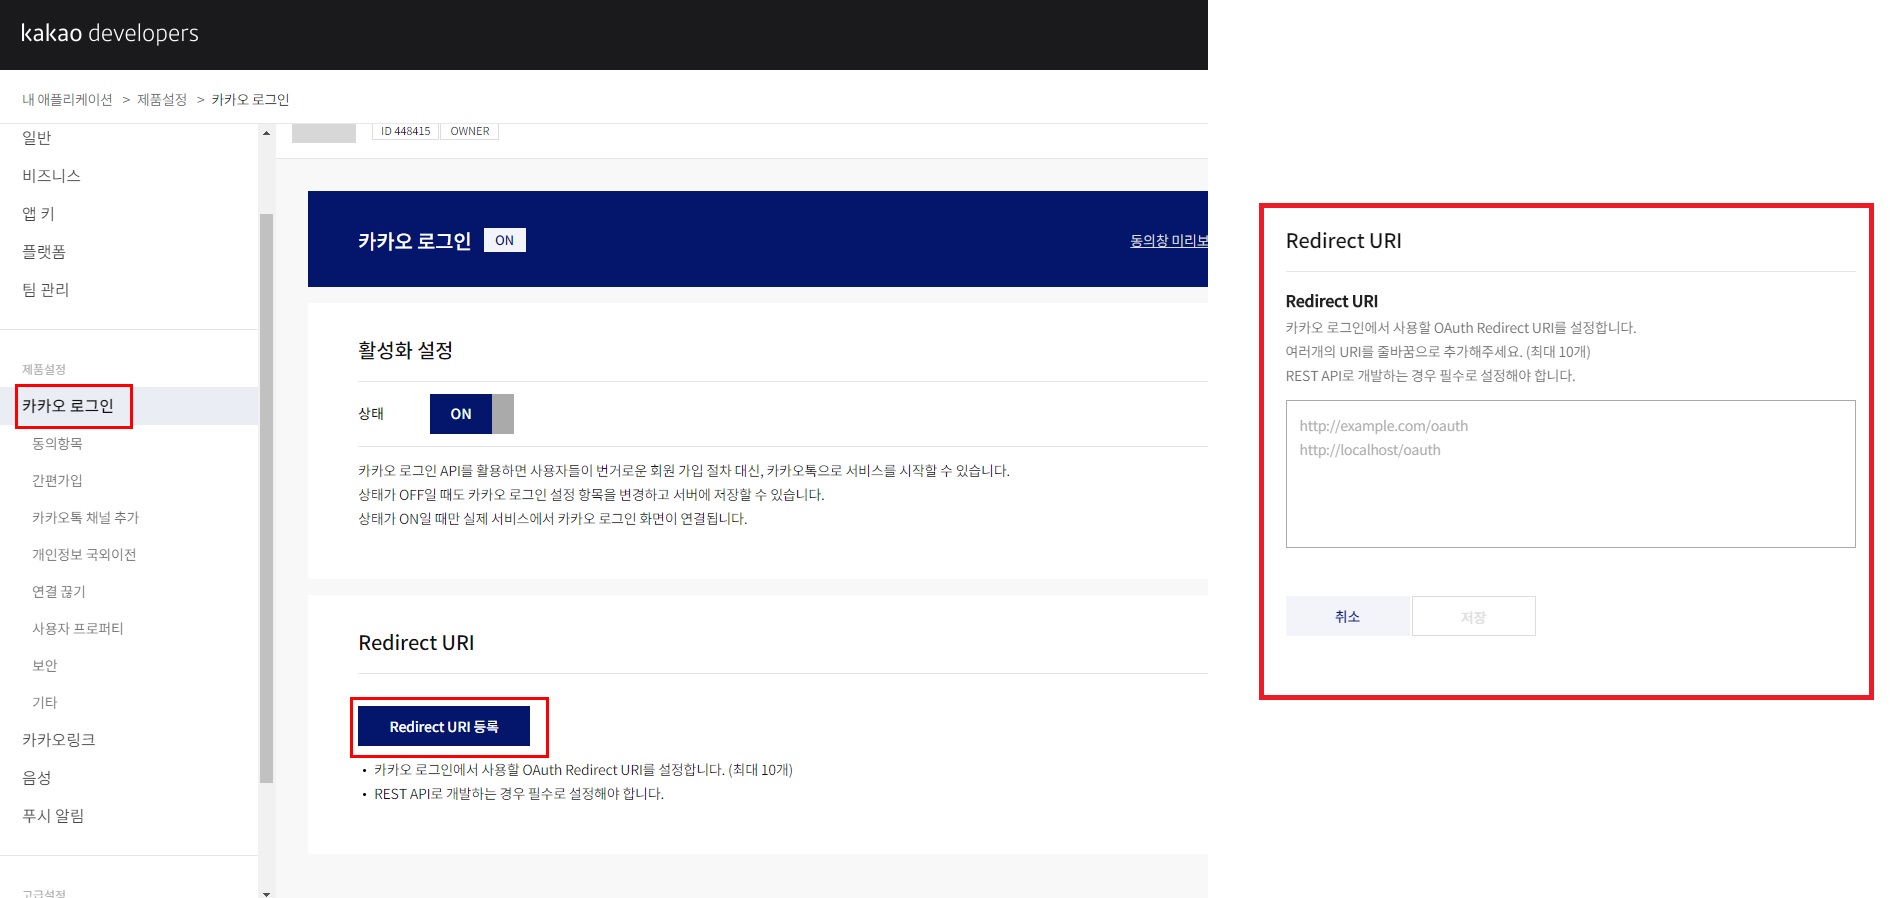Open 동의항목 submenu item
Screen dimensions: 1904x898
pos(57,443)
